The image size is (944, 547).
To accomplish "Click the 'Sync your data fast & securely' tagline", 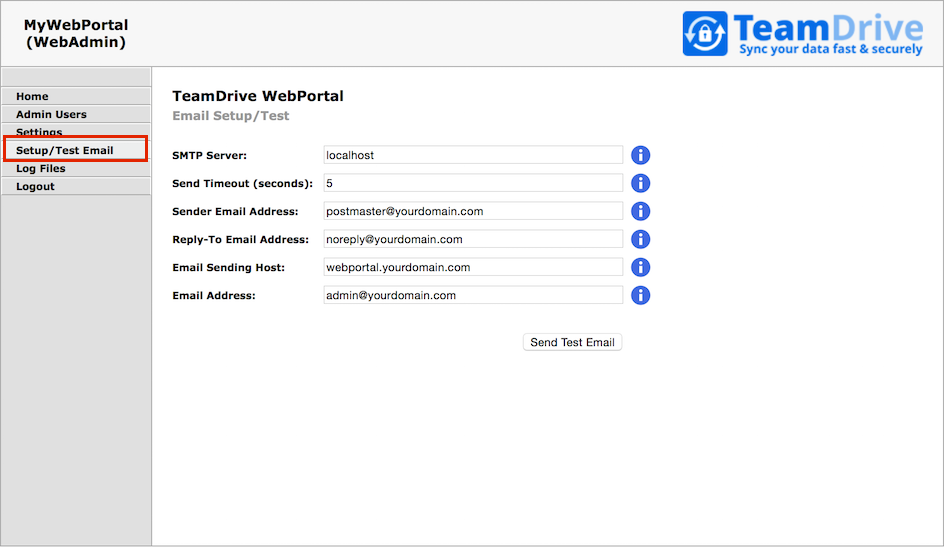I will [831, 49].
